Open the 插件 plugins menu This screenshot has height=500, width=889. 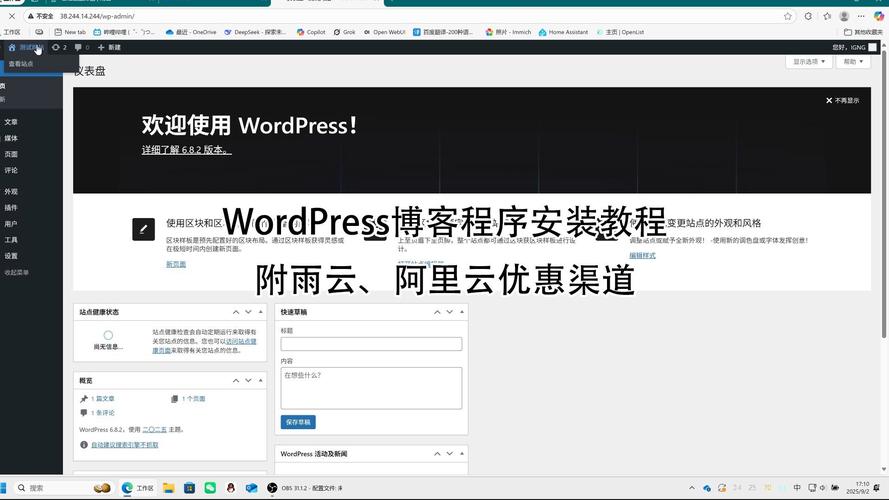pos(11,207)
